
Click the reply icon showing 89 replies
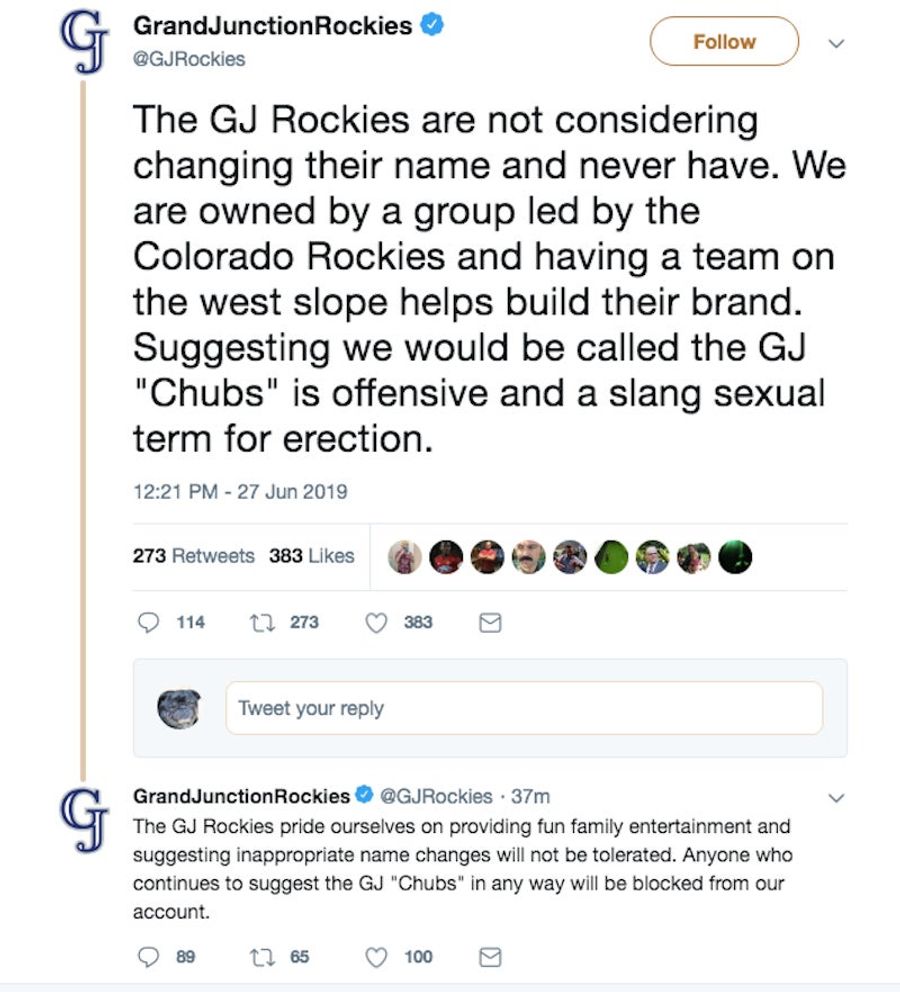149,957
